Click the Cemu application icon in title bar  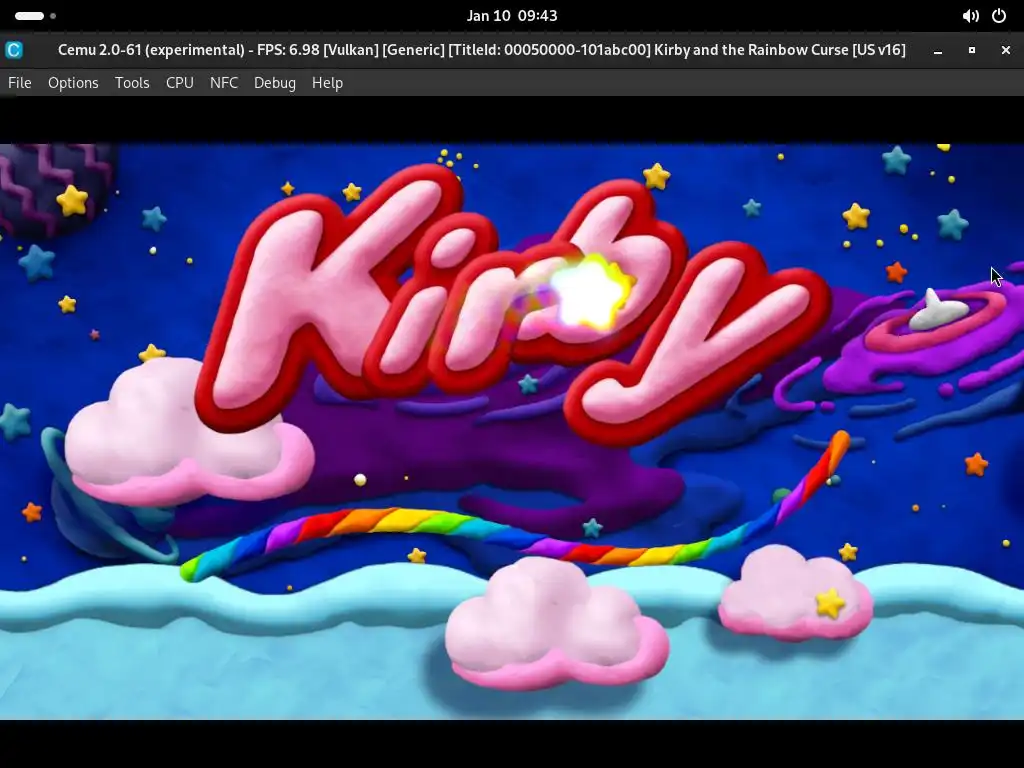(14, 50)
